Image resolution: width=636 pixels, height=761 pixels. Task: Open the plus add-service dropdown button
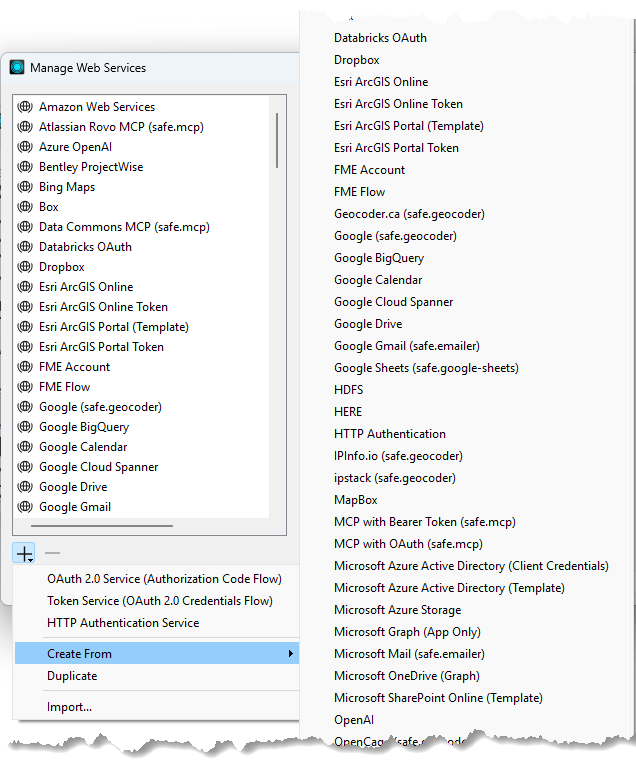pos(24,553)
